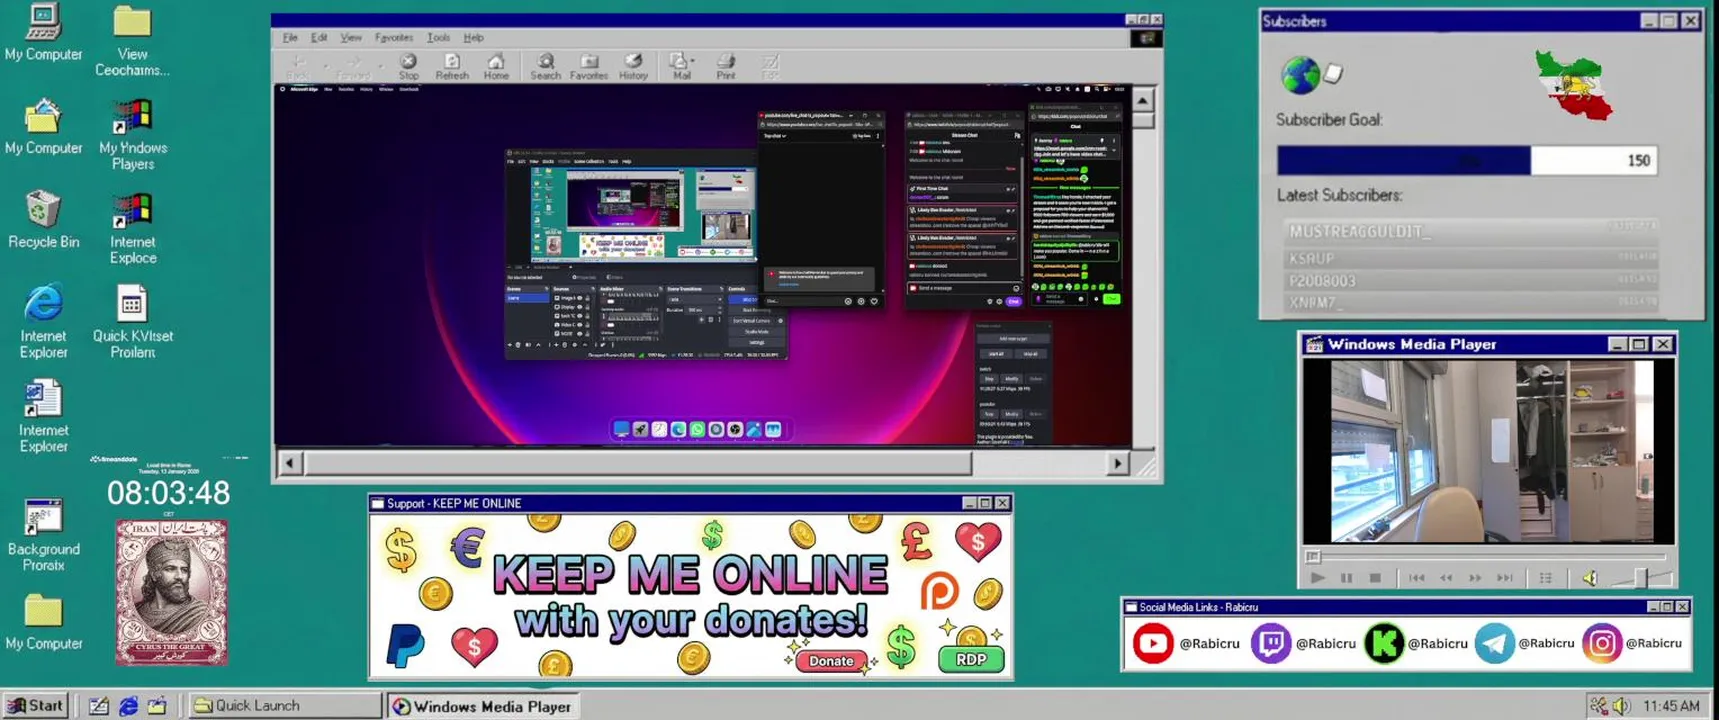Image resolution: width=1719 pixels, height=720 pixels.
Task: Open the Twitch @Rabicru link
Action: pyautogui.click(x=1303, y=643)
